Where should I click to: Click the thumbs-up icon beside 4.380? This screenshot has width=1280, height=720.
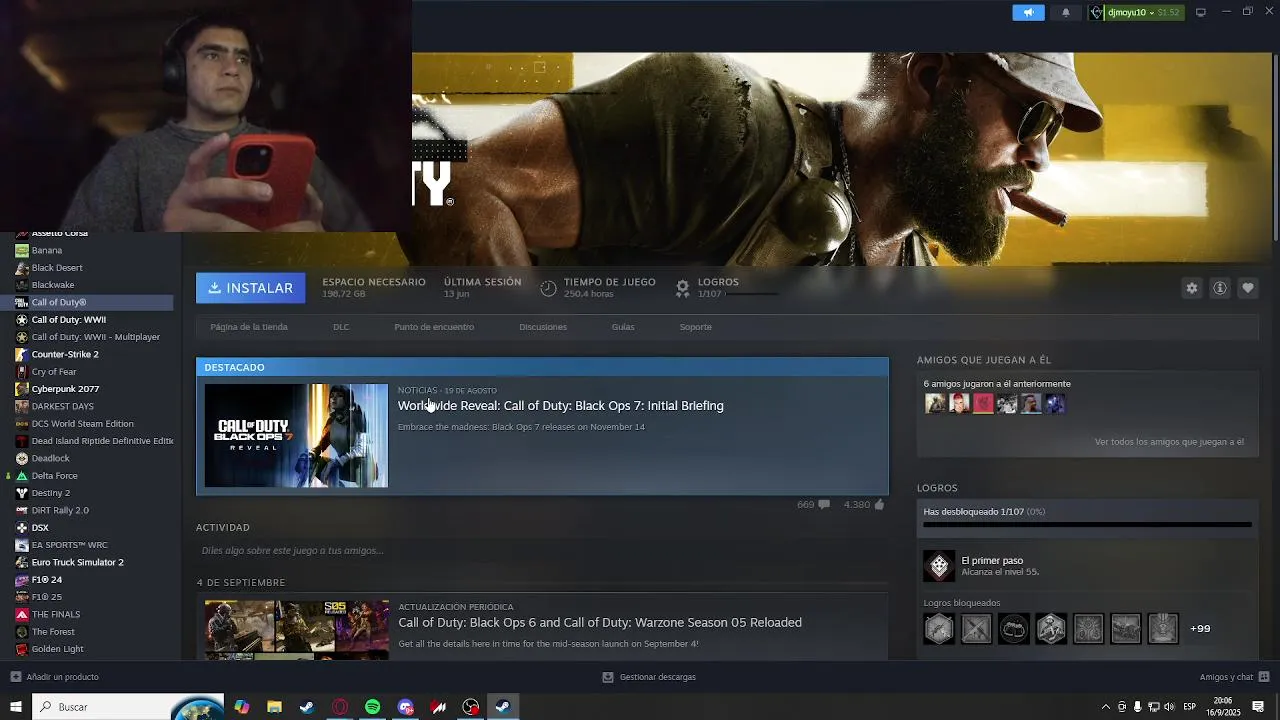coord(880,505)
